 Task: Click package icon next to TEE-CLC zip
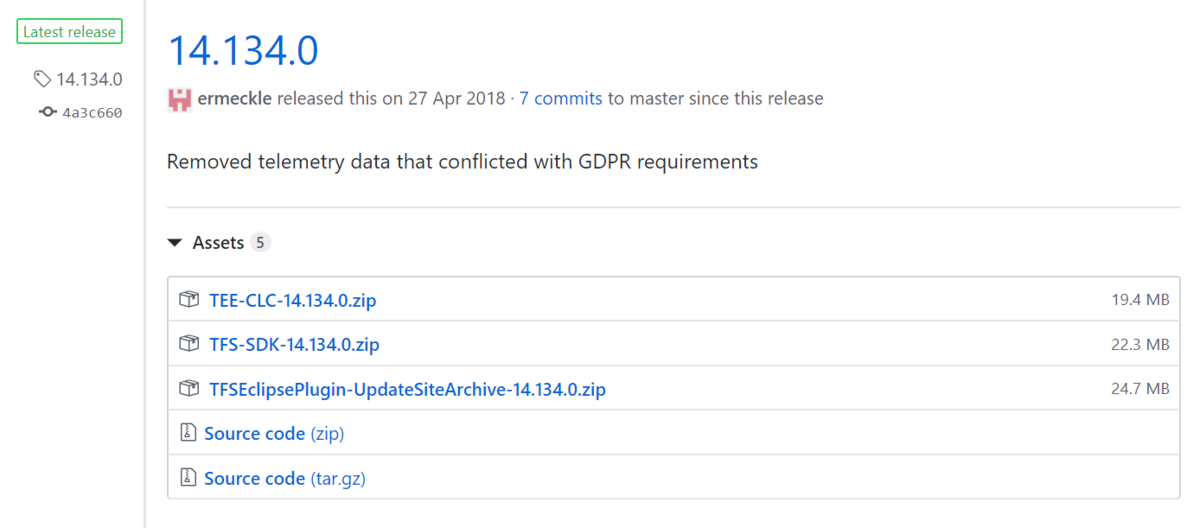[189, 300]
